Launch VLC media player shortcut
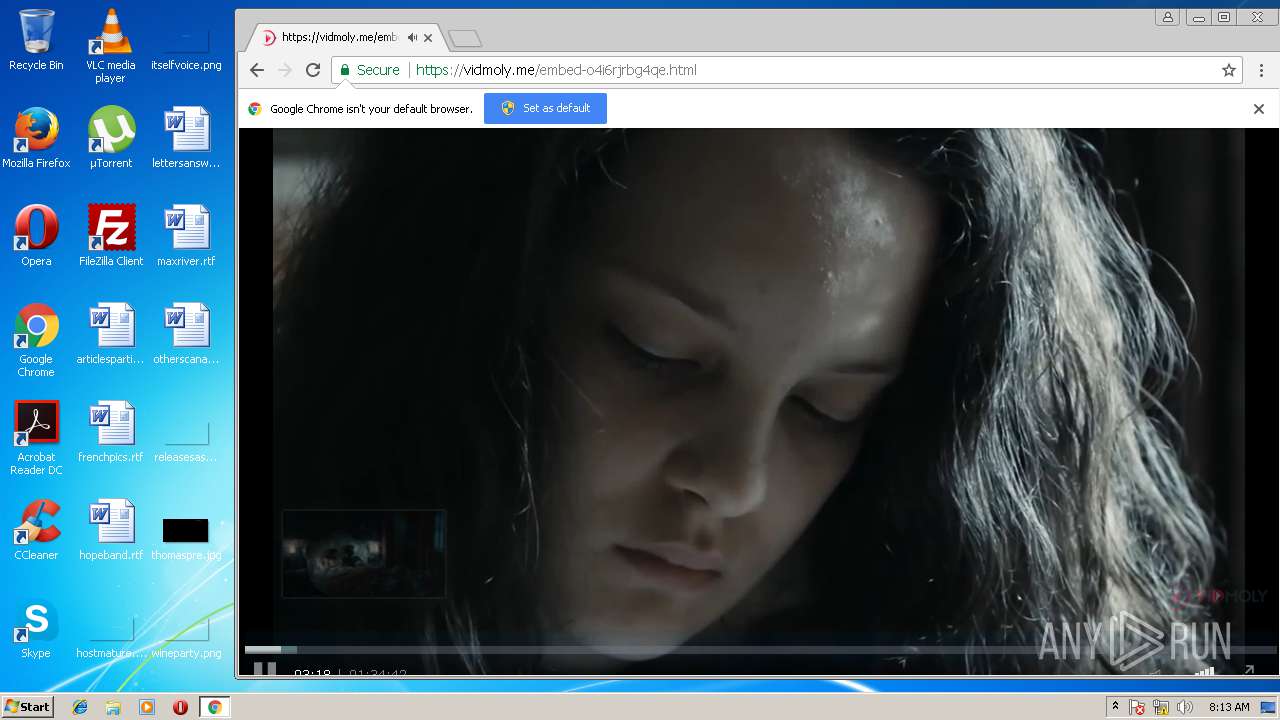 point(110,45)
